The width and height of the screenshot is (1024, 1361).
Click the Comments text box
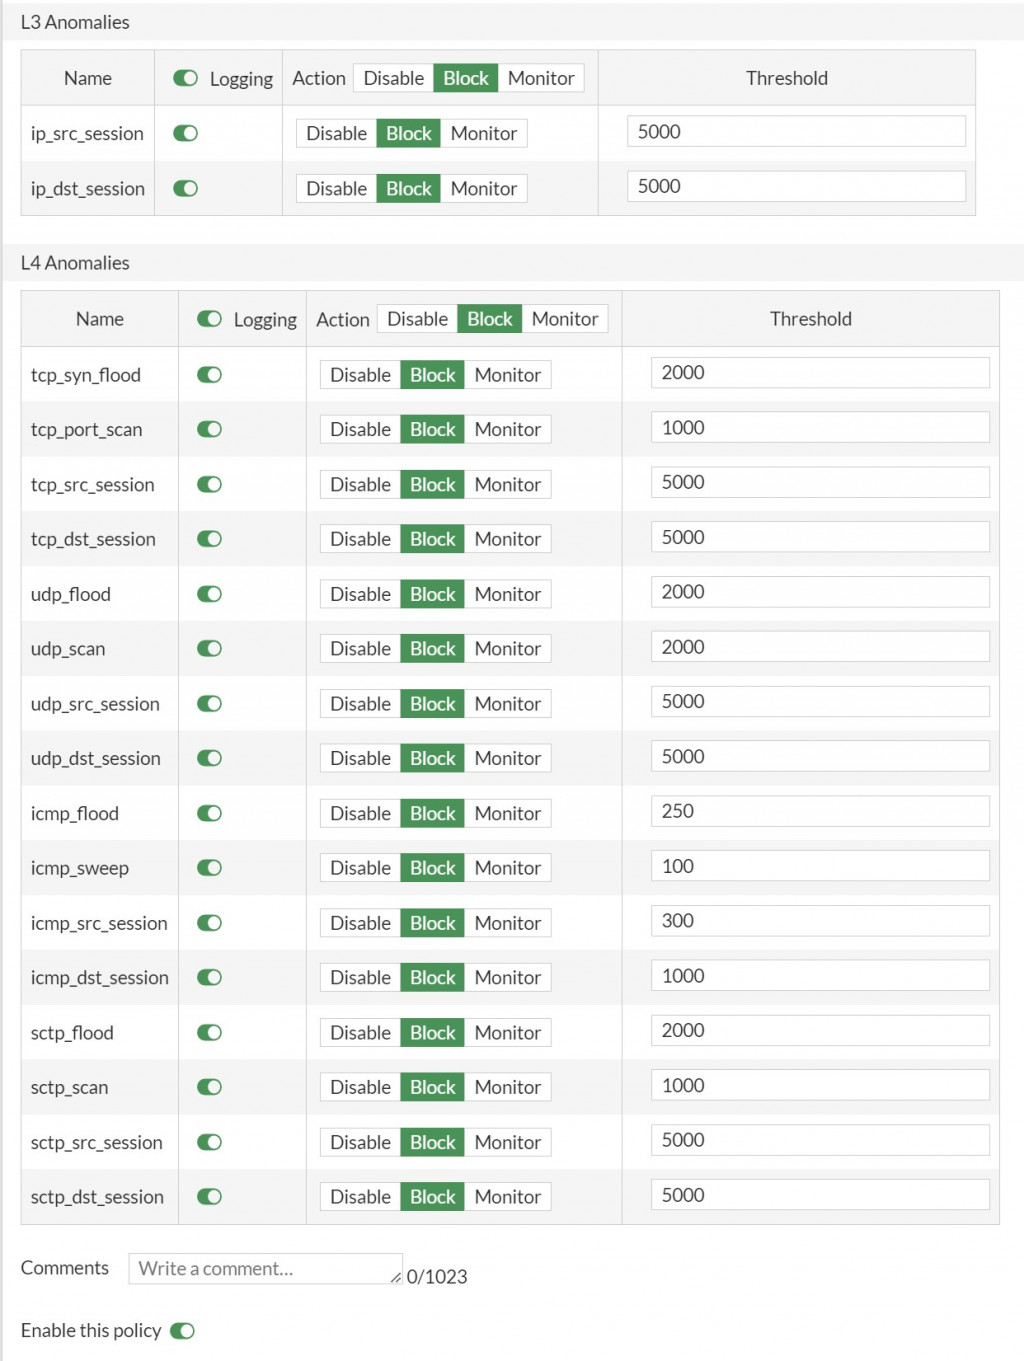point(264,1269)
